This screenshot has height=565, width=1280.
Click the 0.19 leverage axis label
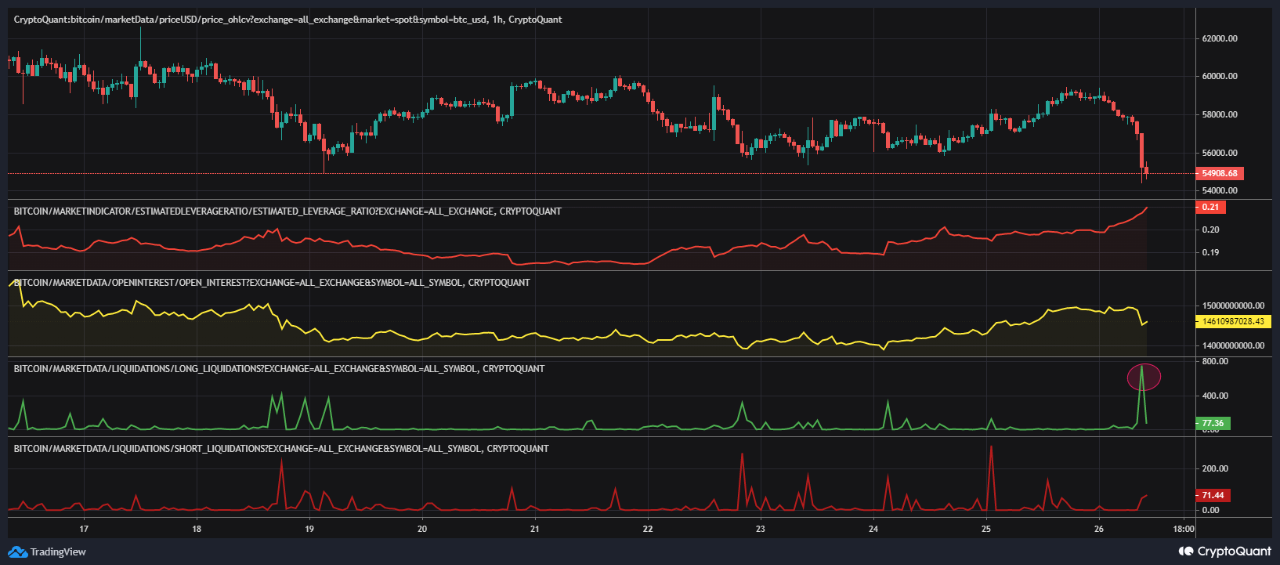click(x=1209, y=252)
